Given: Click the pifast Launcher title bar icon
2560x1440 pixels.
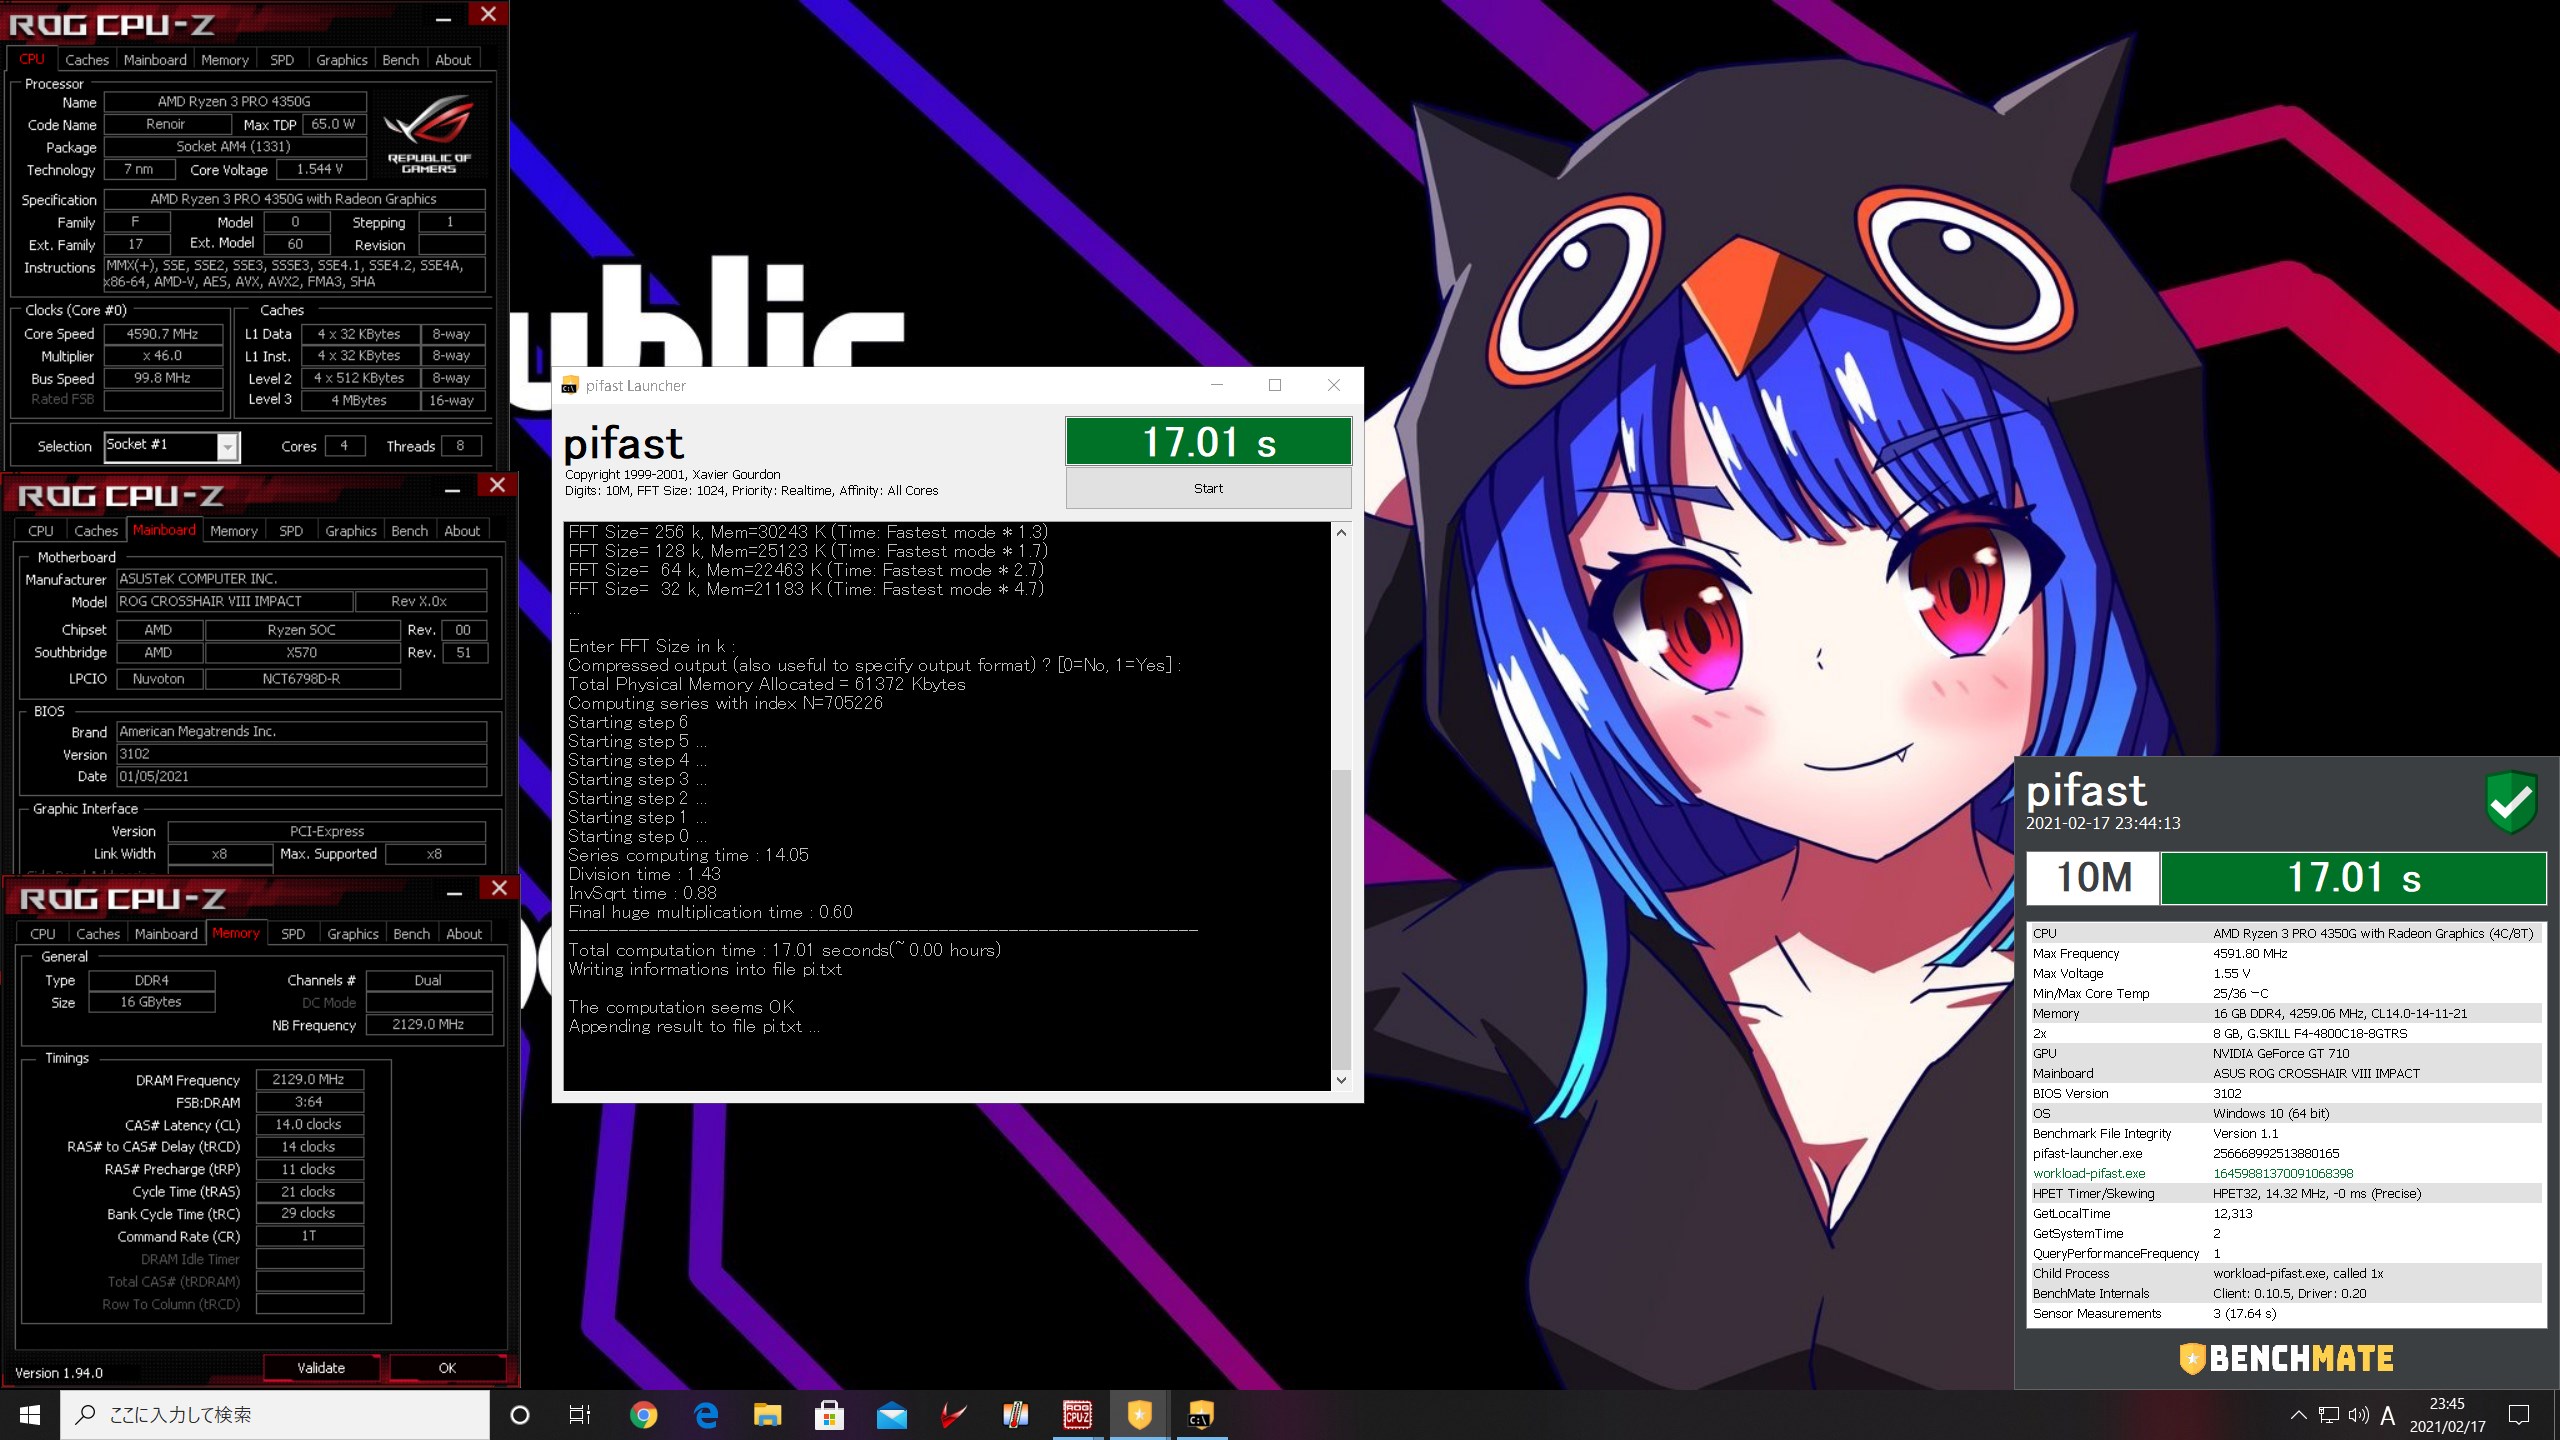Looking at the screenshot, I should point(570,386).
